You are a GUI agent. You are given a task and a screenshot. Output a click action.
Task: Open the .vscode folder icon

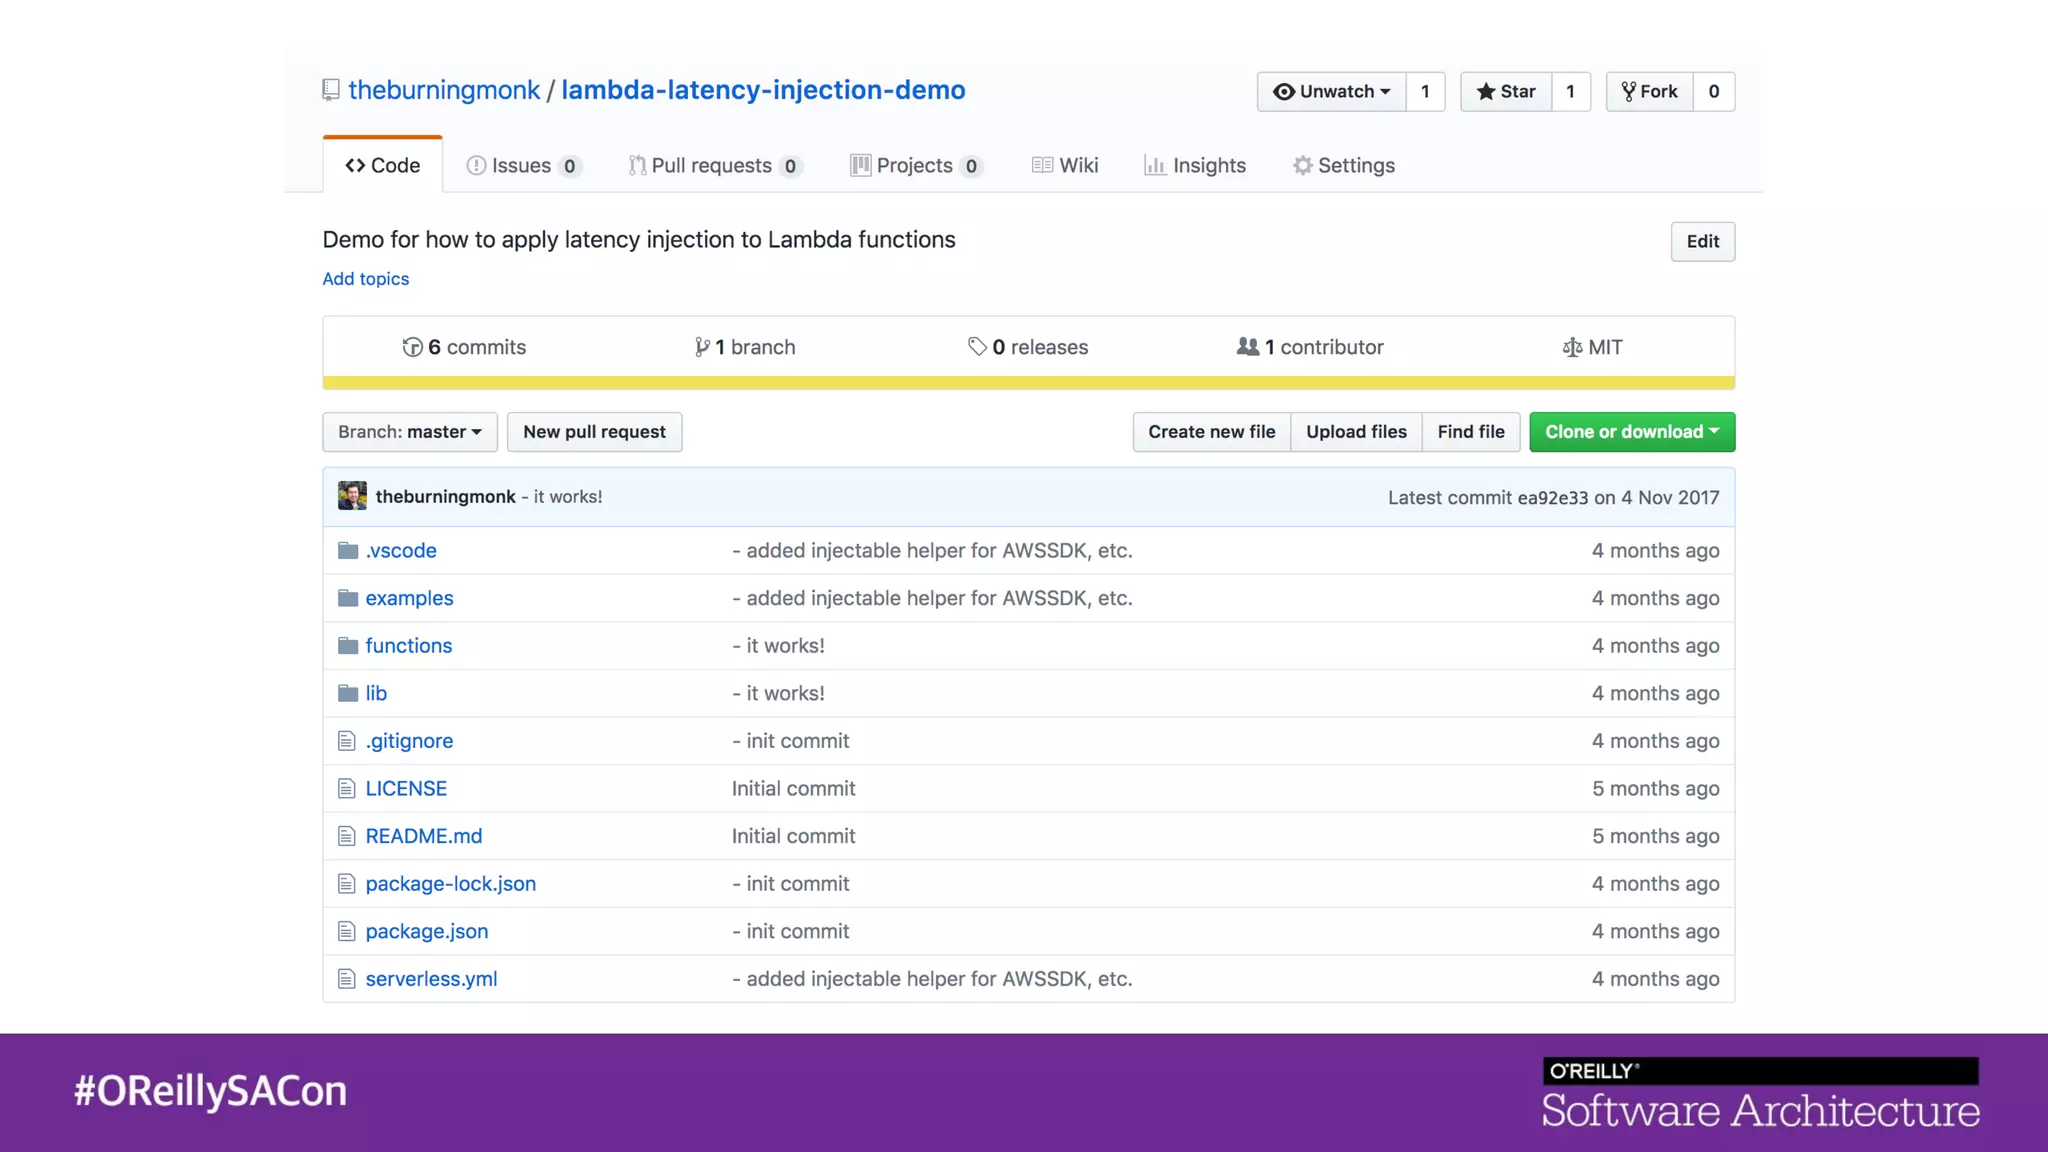pos(348,550)
